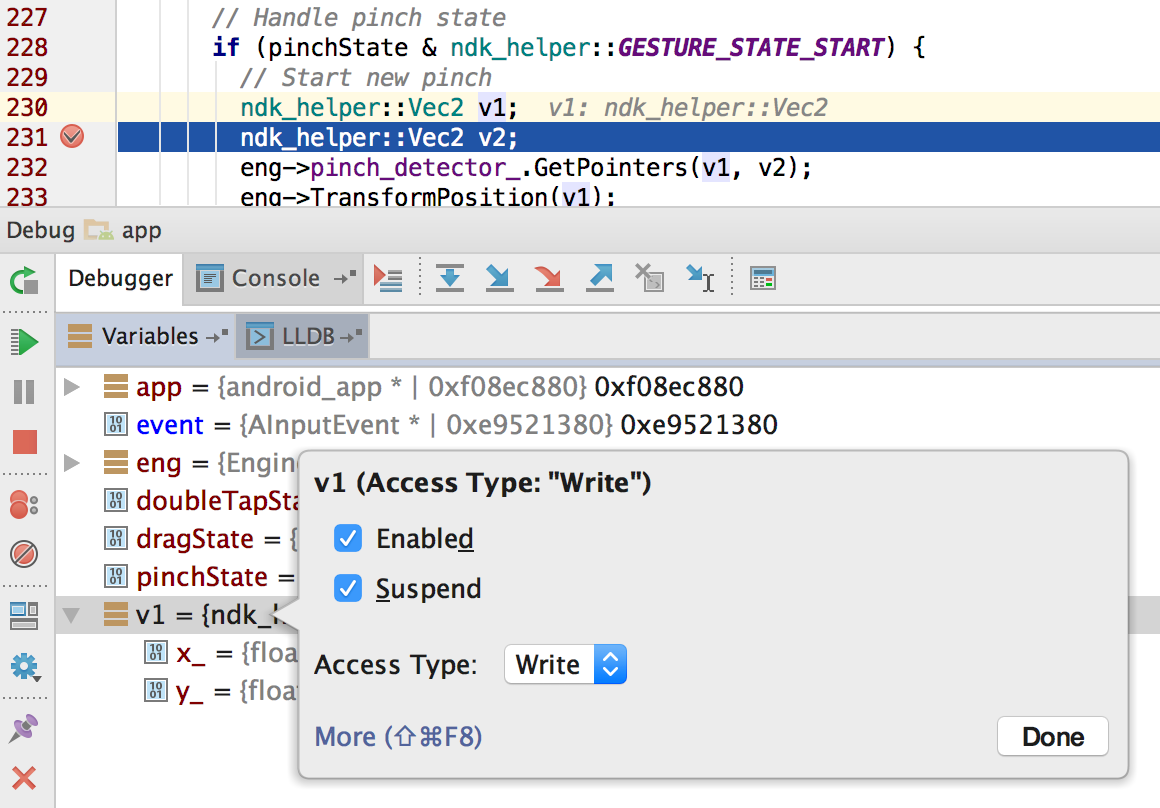Click the Step Into toolbar icon
The height and width of the screenshot is (808, 1160).
click(499, 278)
